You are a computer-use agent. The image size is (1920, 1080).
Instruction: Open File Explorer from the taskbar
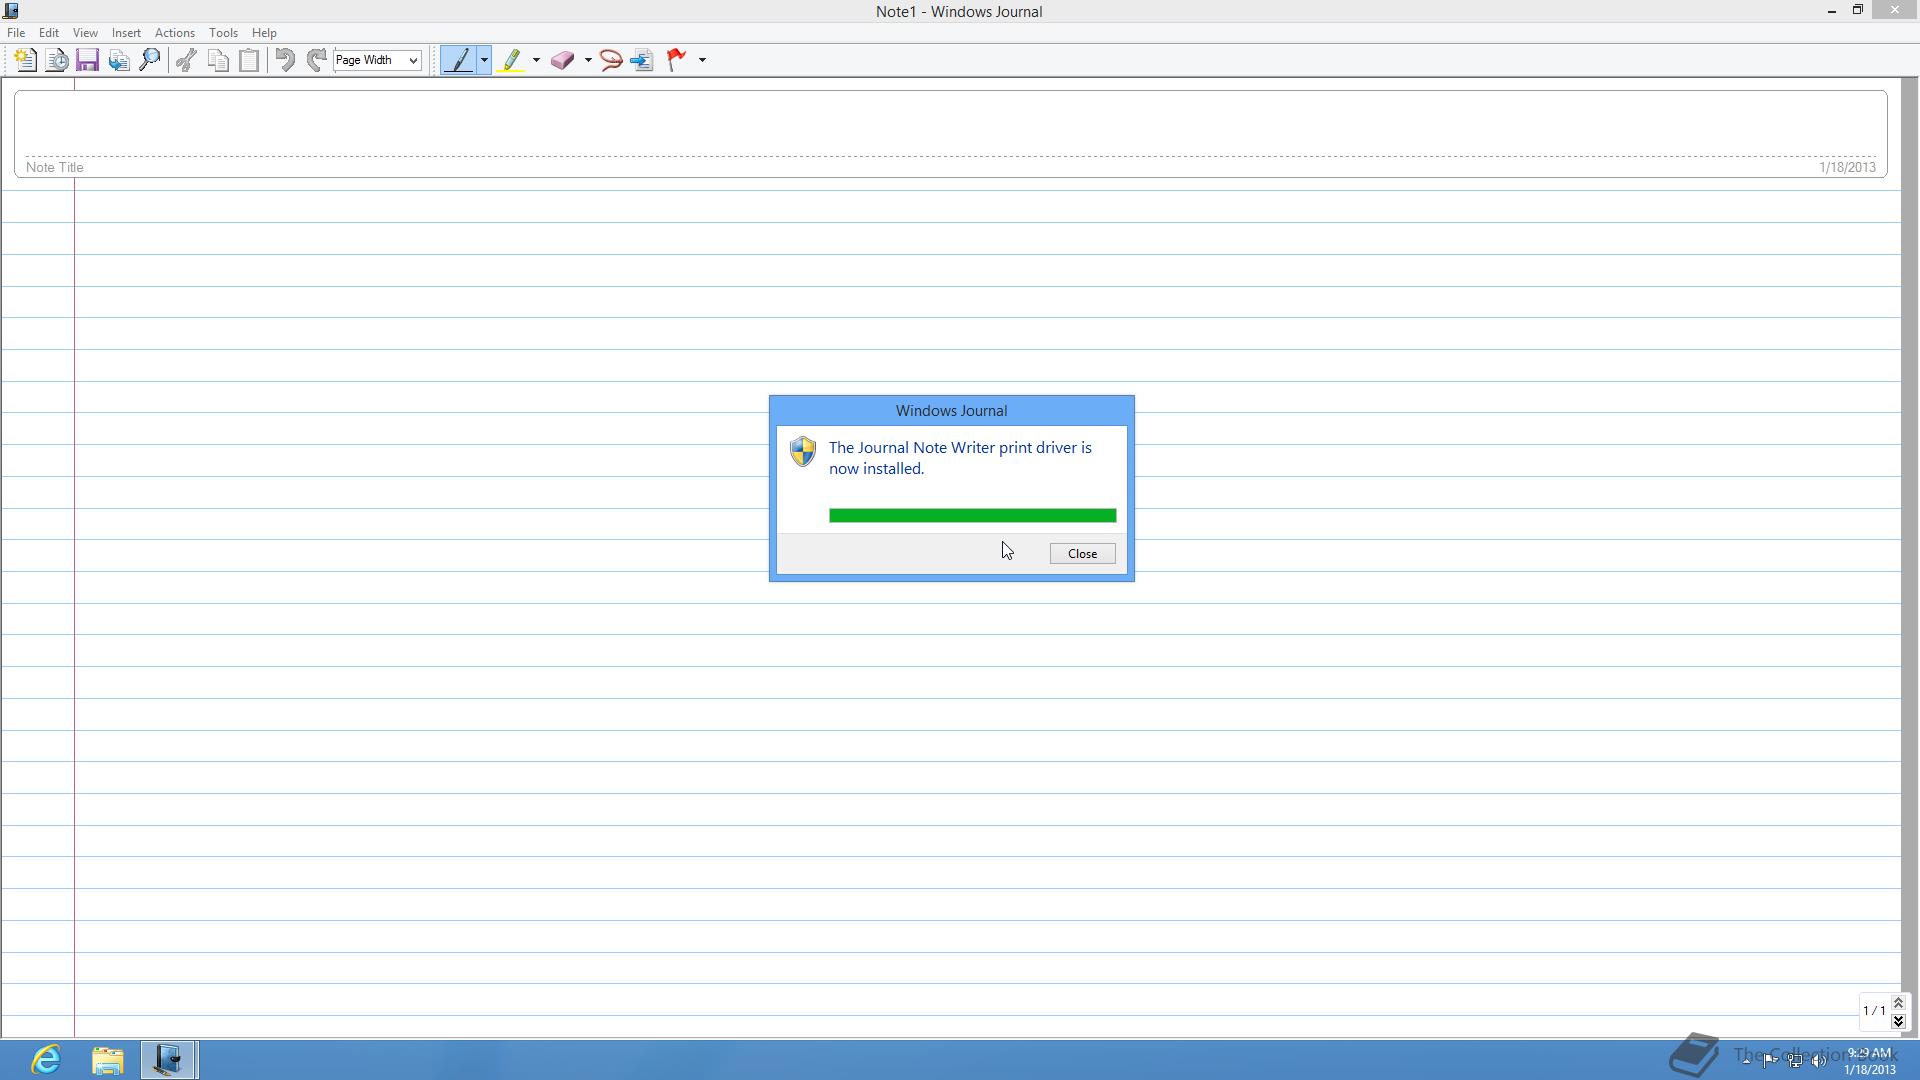107,1060
